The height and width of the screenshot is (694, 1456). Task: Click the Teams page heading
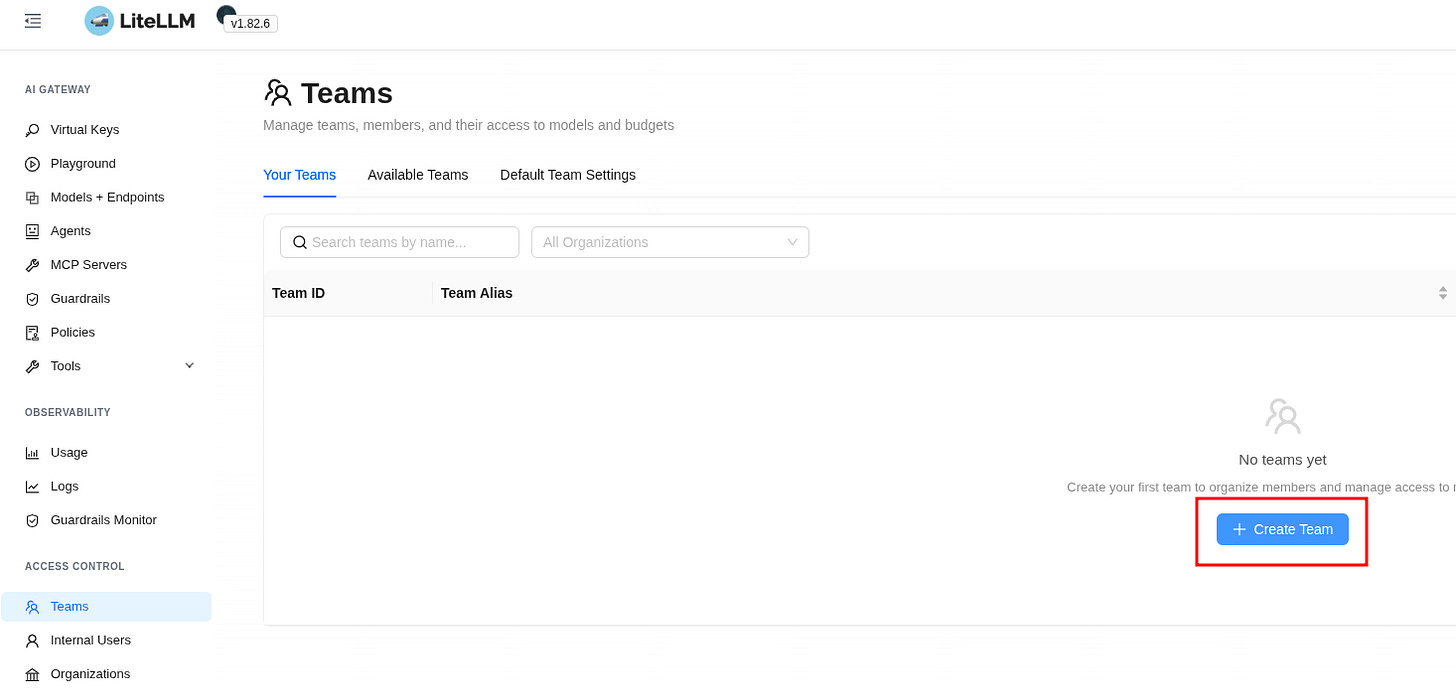tap(346, 93)
